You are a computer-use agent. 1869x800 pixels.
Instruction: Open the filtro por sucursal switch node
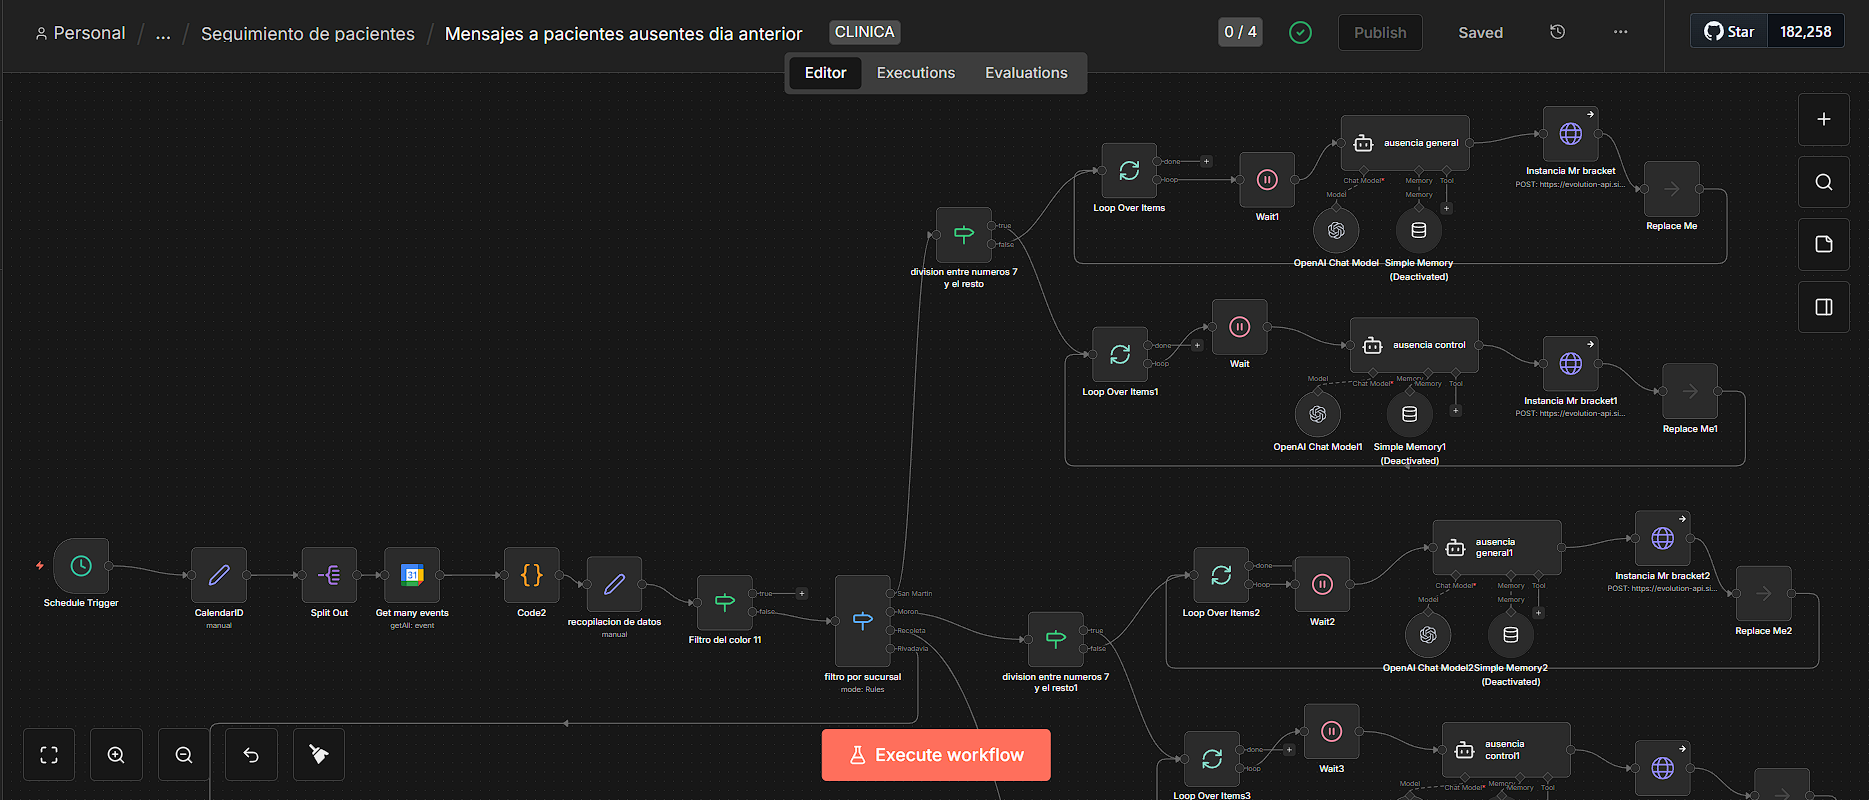pos(863,621)
